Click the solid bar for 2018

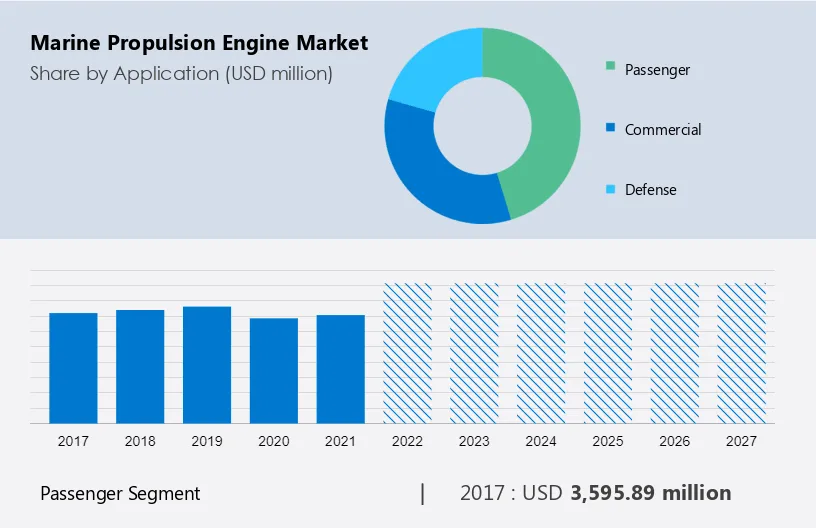click(x=140, y=367)
